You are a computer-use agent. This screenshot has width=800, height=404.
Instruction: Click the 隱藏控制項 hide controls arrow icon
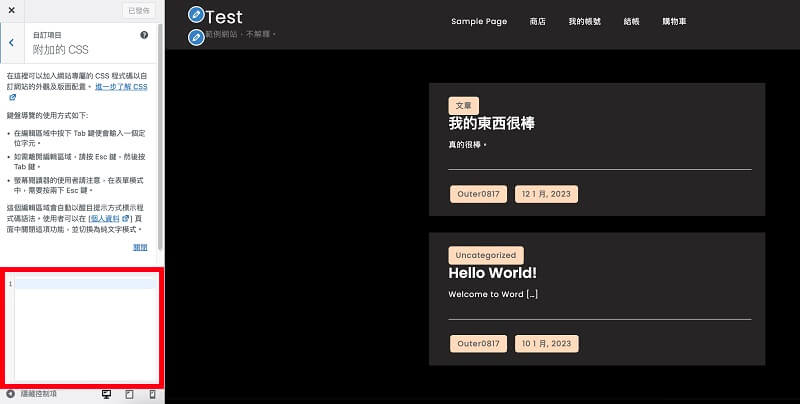pos(10,394)
